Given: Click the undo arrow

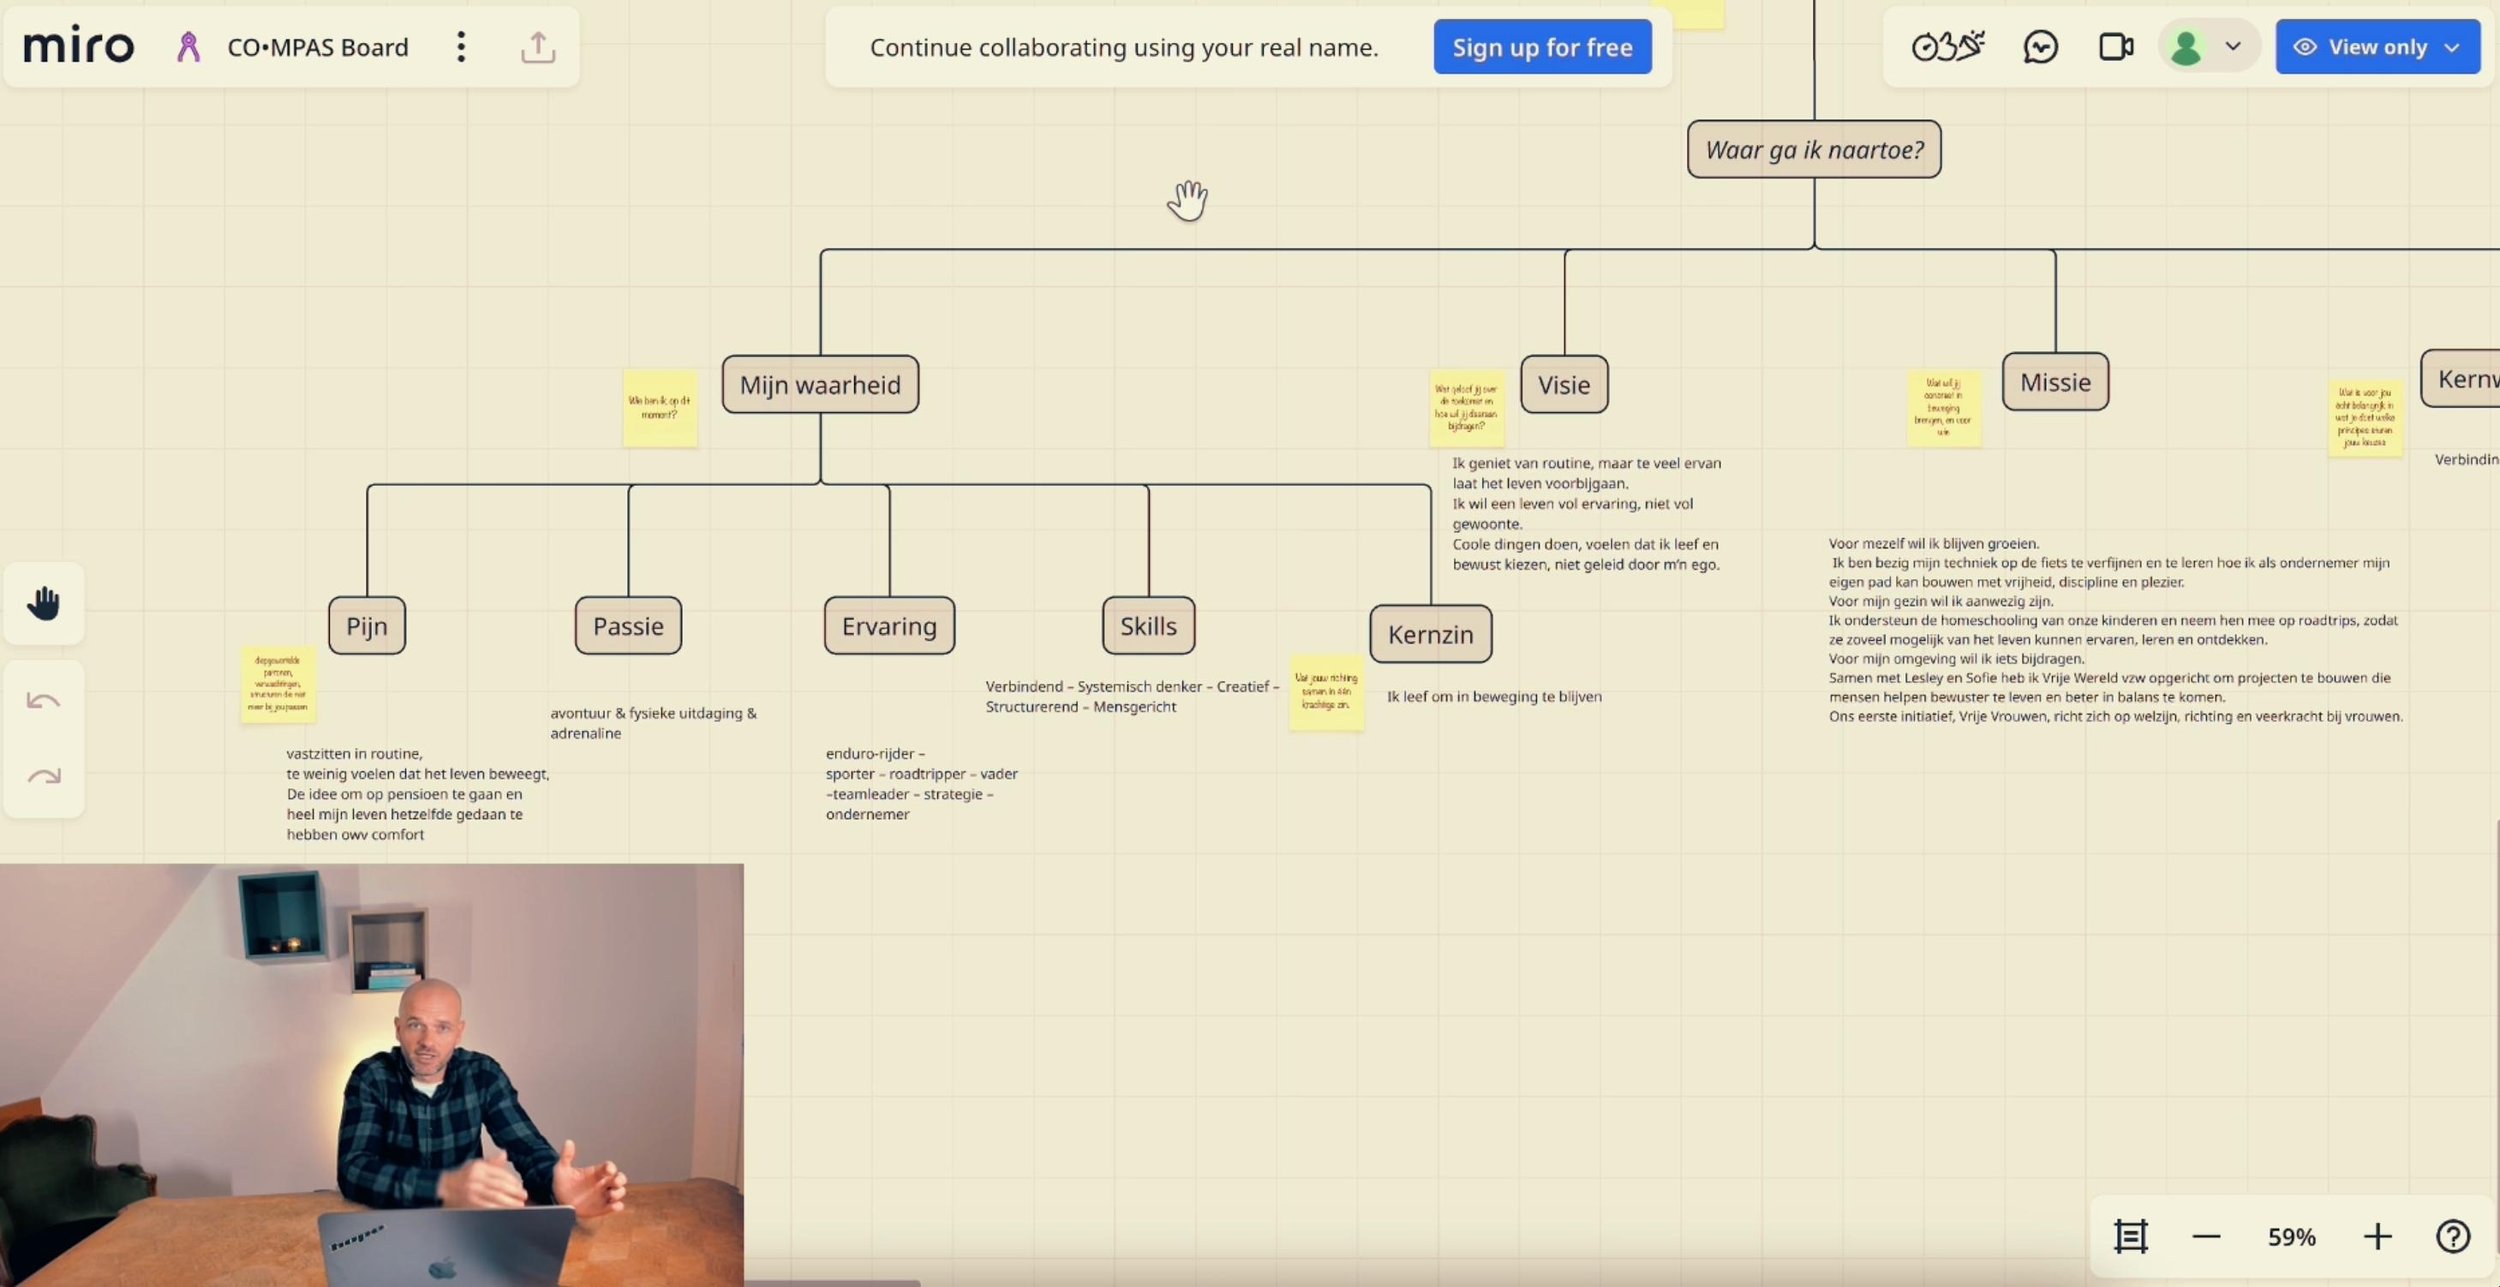Looking at the screenshot, I should (x=44, y=701).
